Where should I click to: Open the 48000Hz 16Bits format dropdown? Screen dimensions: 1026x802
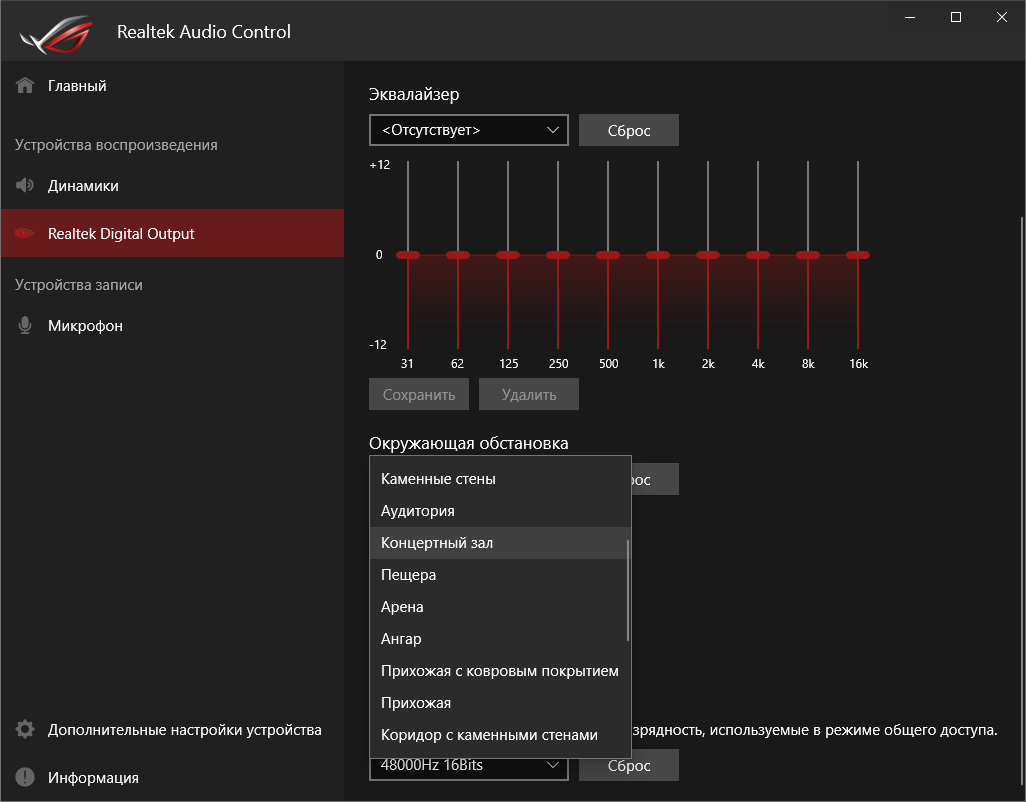point(469,768)
